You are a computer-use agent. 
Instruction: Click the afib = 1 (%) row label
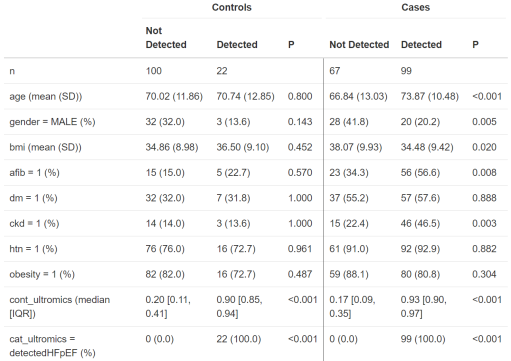click(x=34, y=173)
